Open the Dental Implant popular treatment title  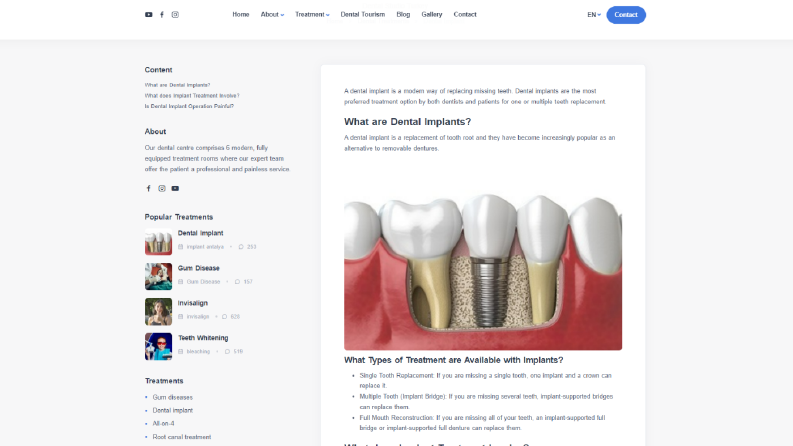point(200,233)
